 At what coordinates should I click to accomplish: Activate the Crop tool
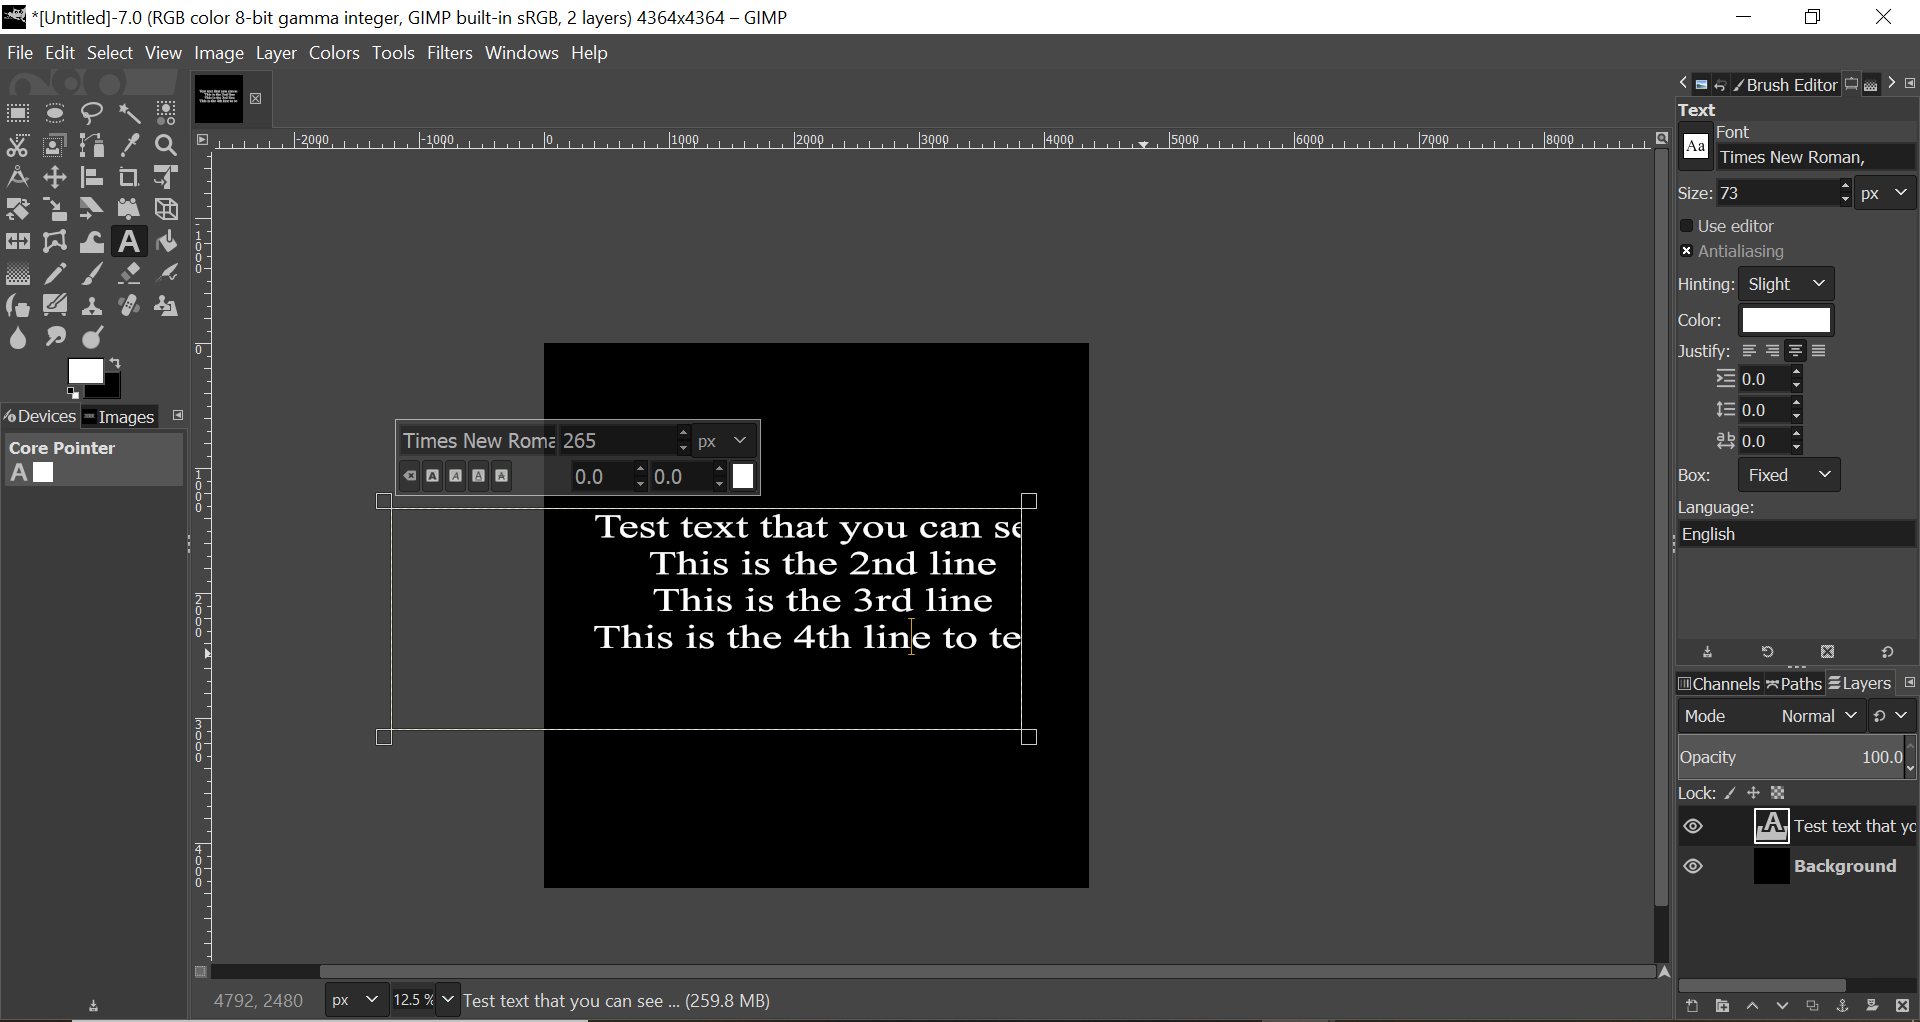(x=129, y=178)
